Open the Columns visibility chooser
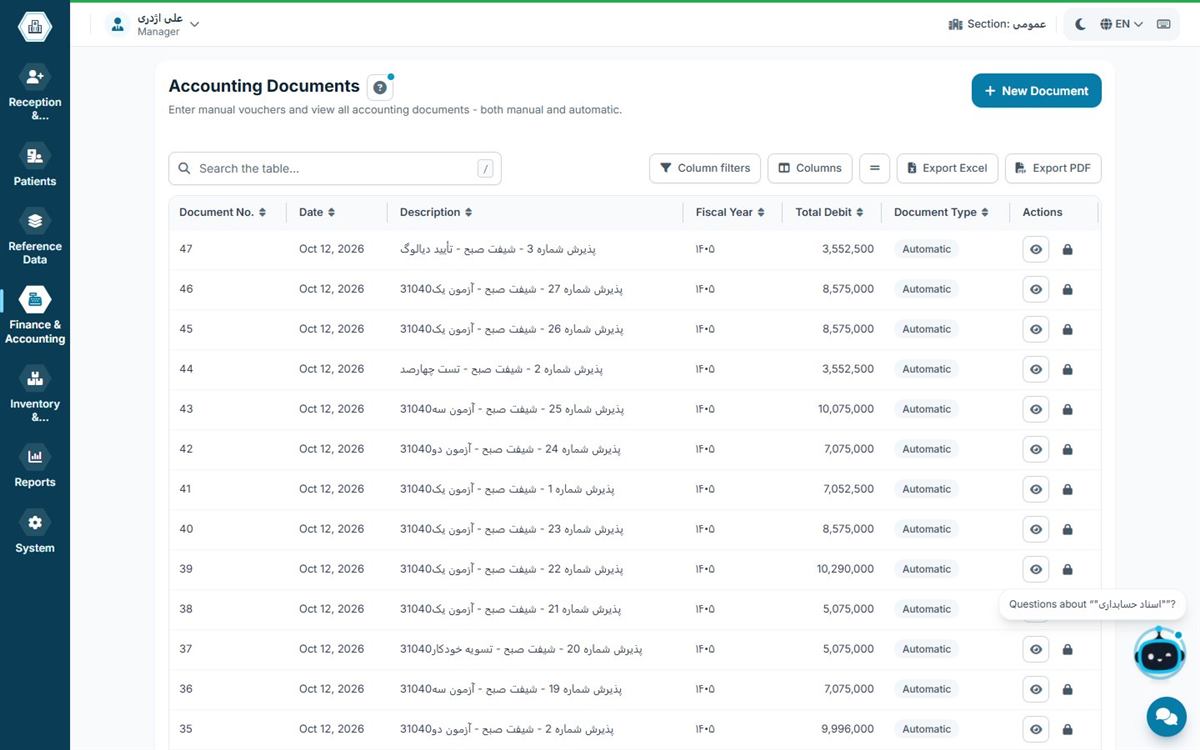This screenshot has height=750, width=1200. pyautogui.click(x=810, y=168)
